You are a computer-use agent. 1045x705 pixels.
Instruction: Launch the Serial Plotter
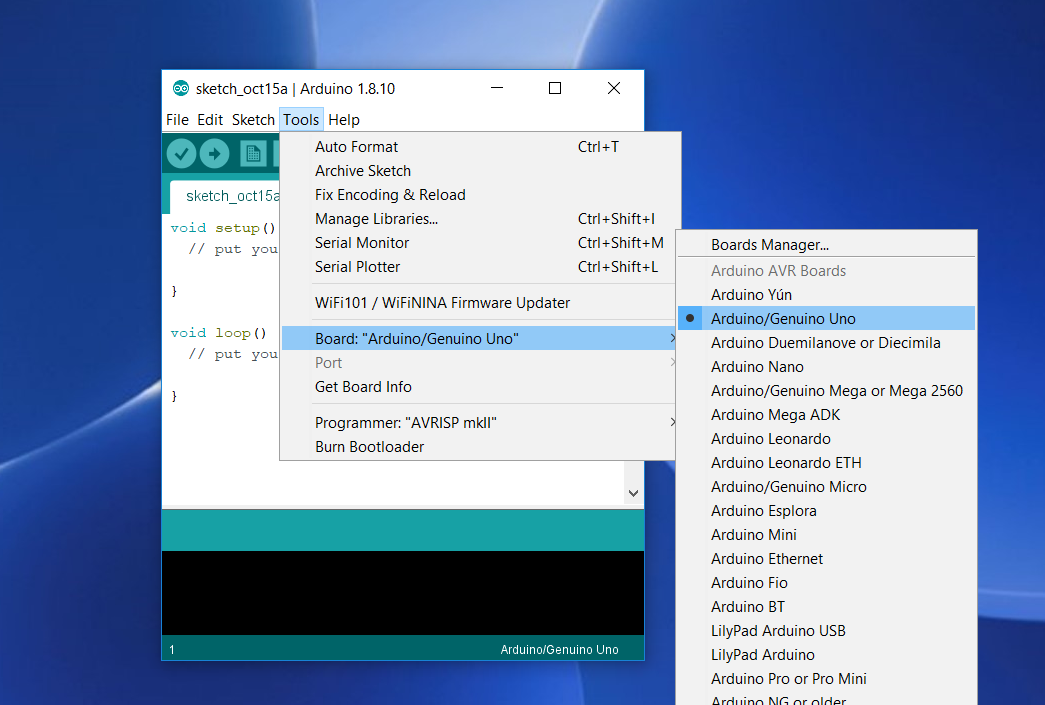coord(479,267)
